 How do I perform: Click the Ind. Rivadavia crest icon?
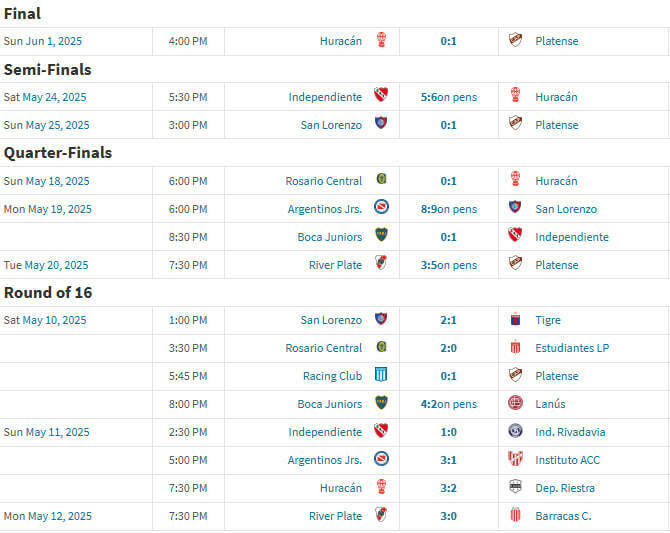(515, 432)
